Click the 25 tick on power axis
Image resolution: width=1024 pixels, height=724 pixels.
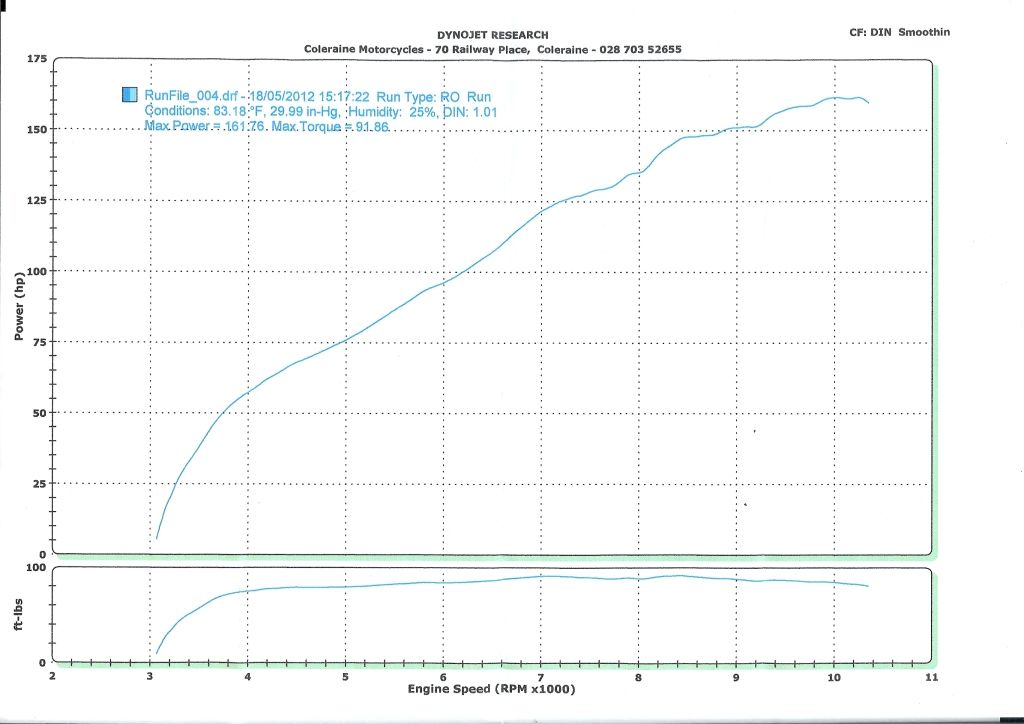click(38, 483)
